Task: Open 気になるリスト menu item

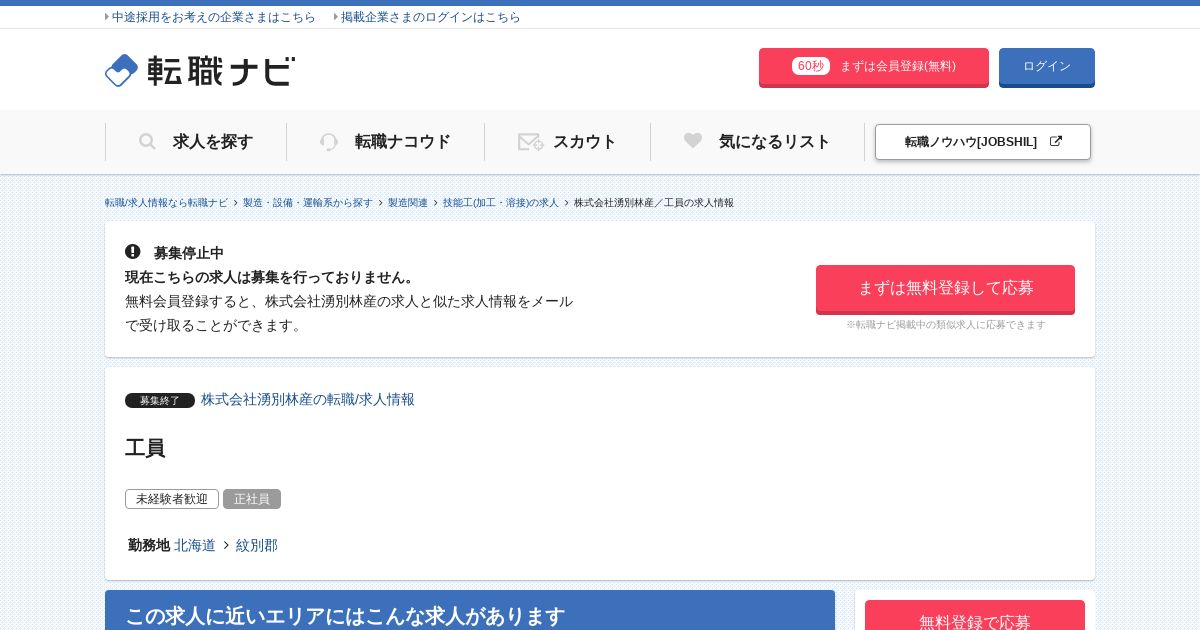Action: tap(758, 142)
